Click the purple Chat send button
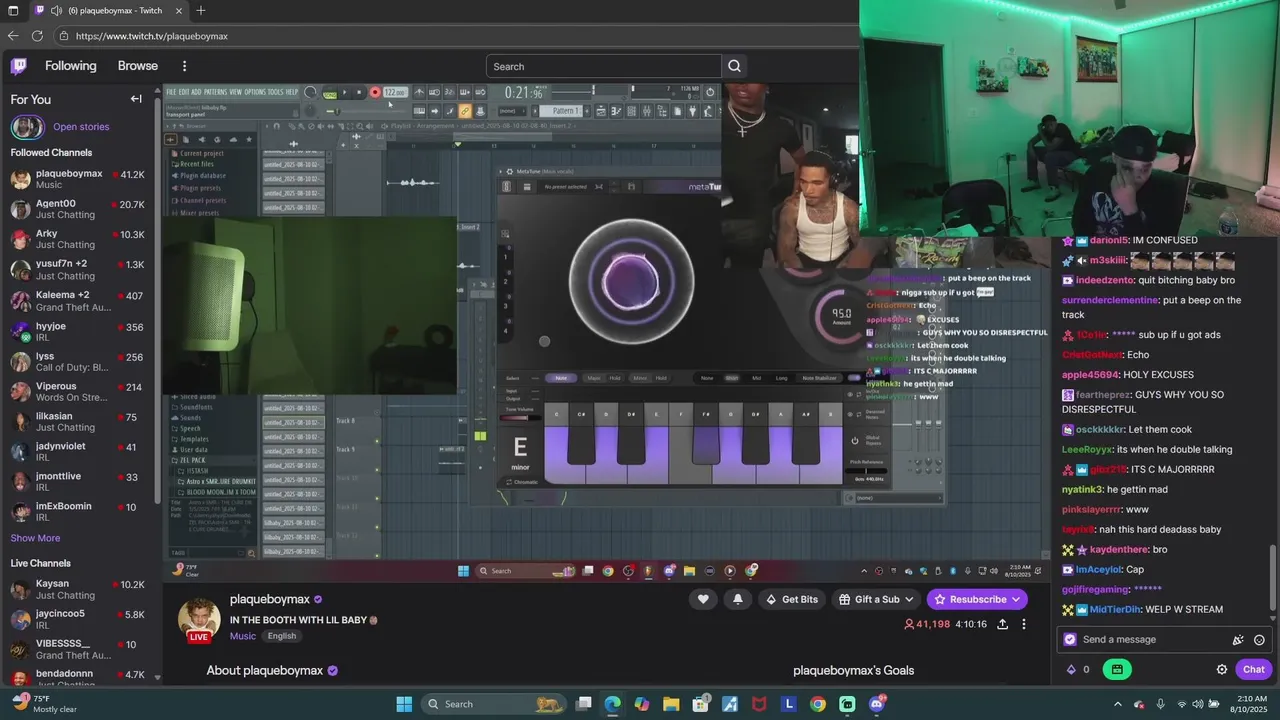Screen dimensions: 1280x720 [1253, 669]
